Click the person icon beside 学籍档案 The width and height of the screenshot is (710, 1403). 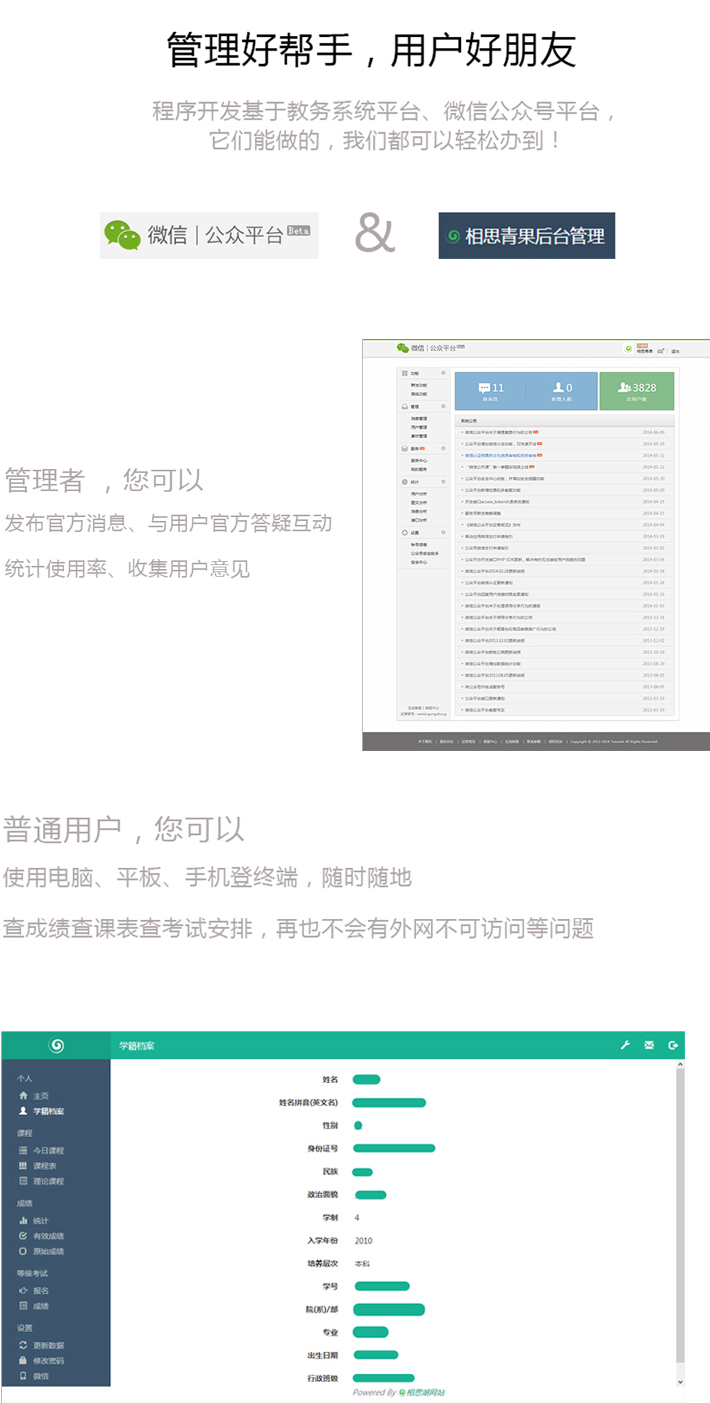(23, 1111)
